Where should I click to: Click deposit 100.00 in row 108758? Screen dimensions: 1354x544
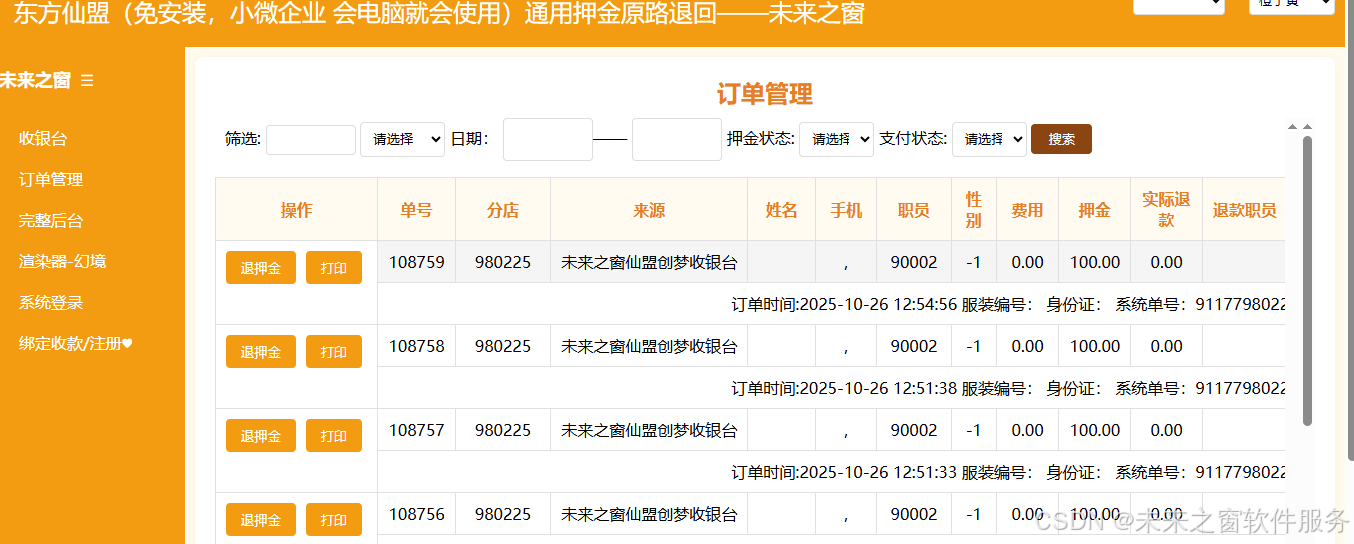click(x=1095, y=346)
